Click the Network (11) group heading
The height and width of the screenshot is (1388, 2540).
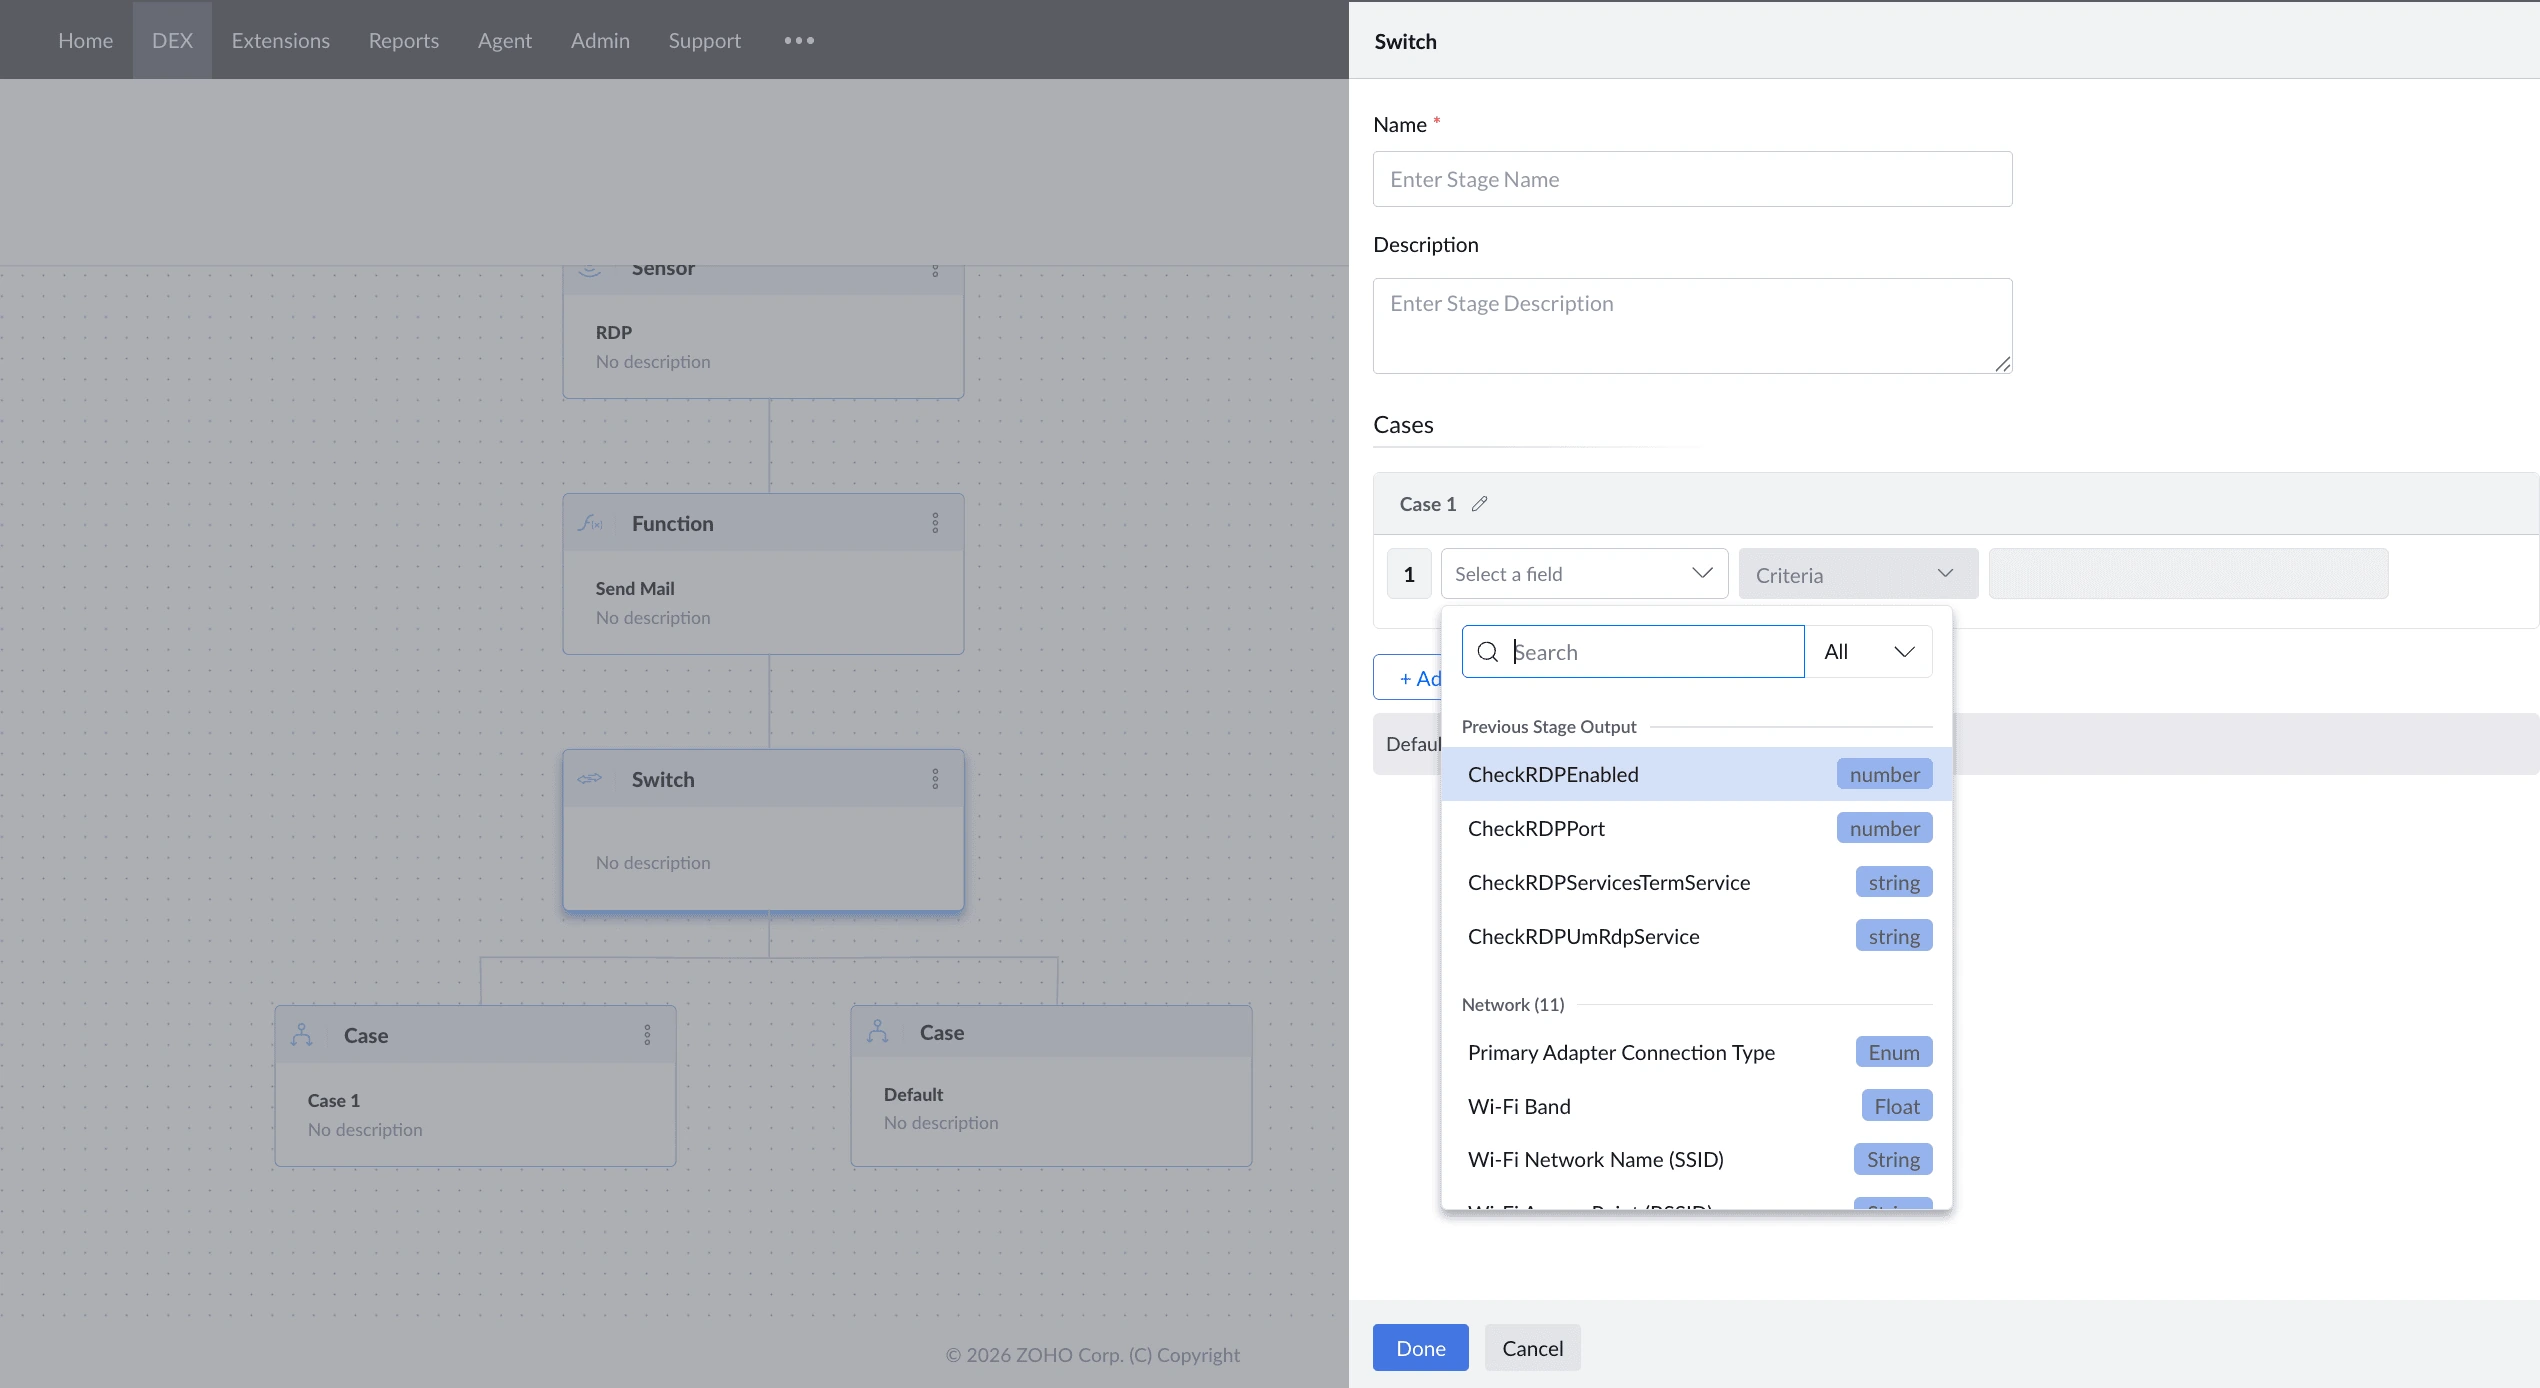[x=1513, y=1005]
